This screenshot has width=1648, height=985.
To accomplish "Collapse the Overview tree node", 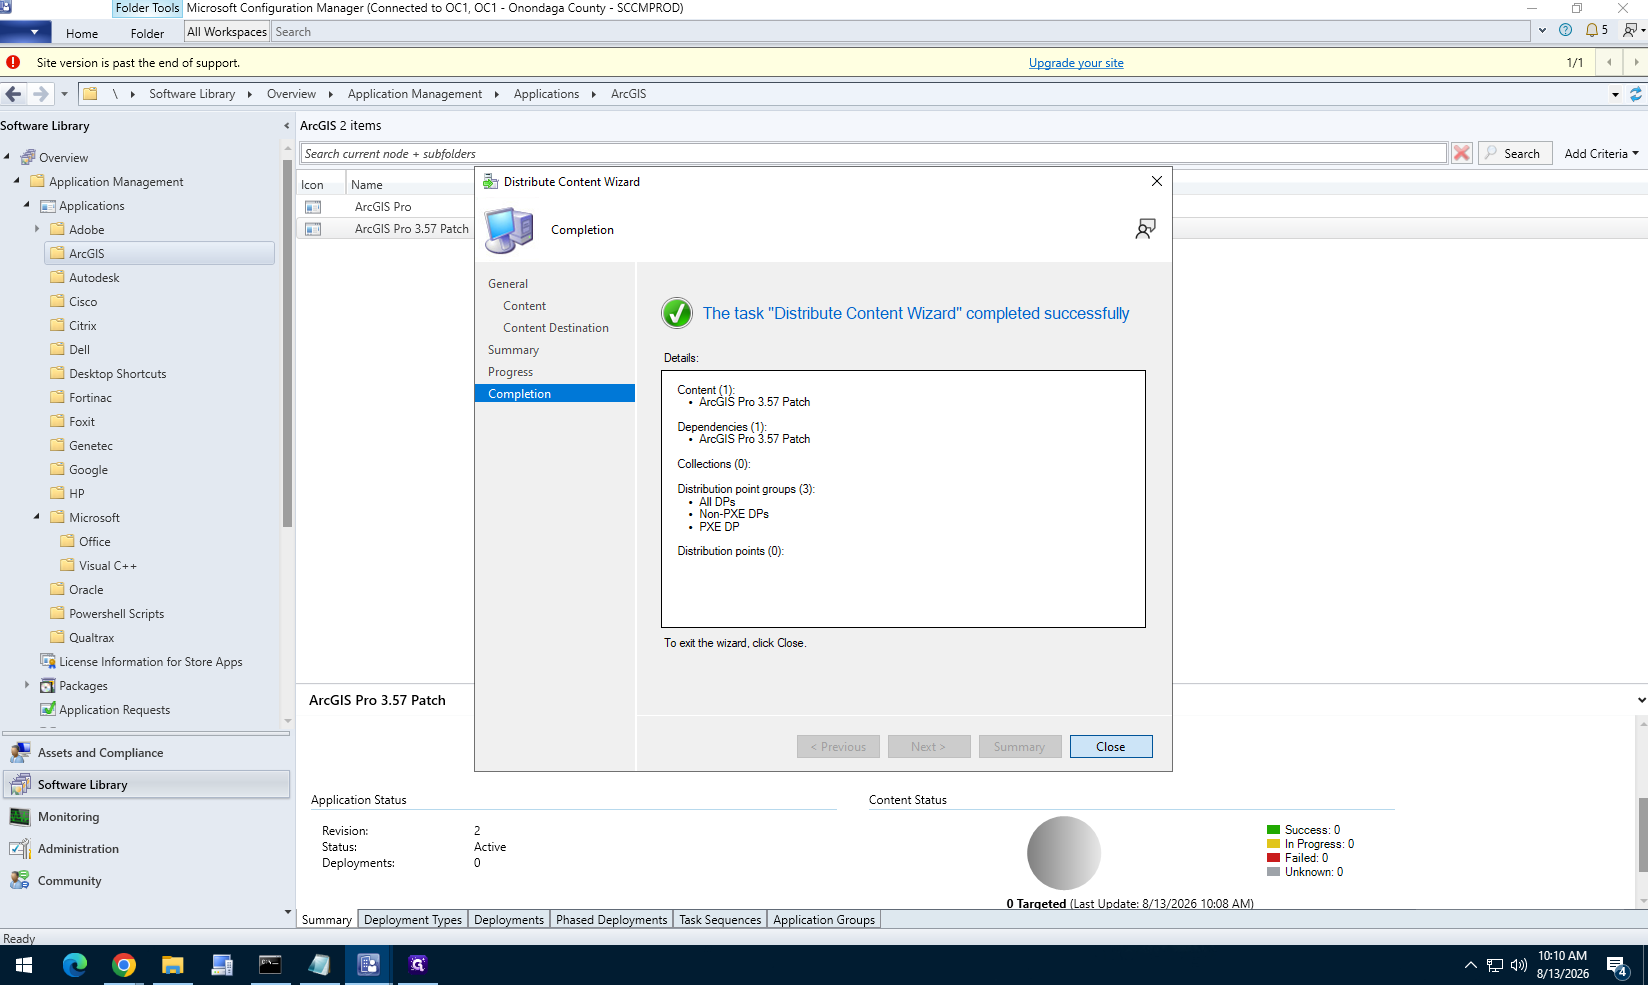I will point(7,157).
